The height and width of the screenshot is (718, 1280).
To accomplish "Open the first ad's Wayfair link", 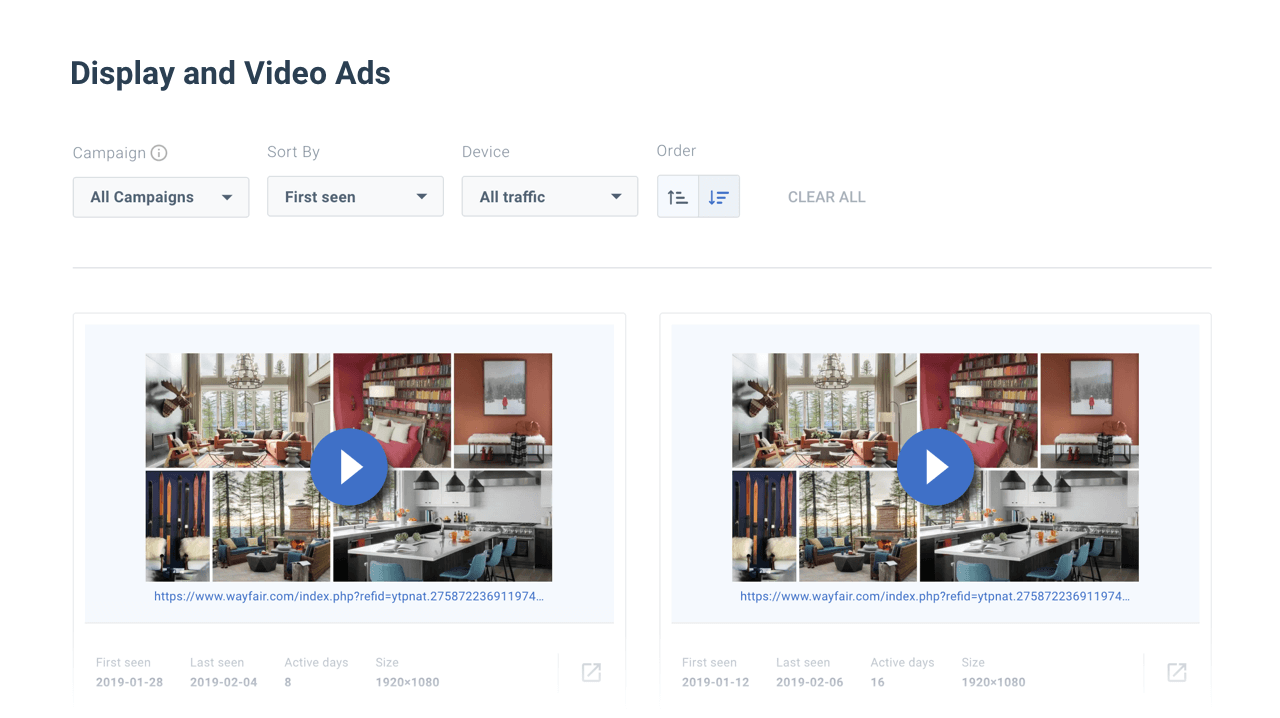I will pyautogui.click(x=349, y=596).
